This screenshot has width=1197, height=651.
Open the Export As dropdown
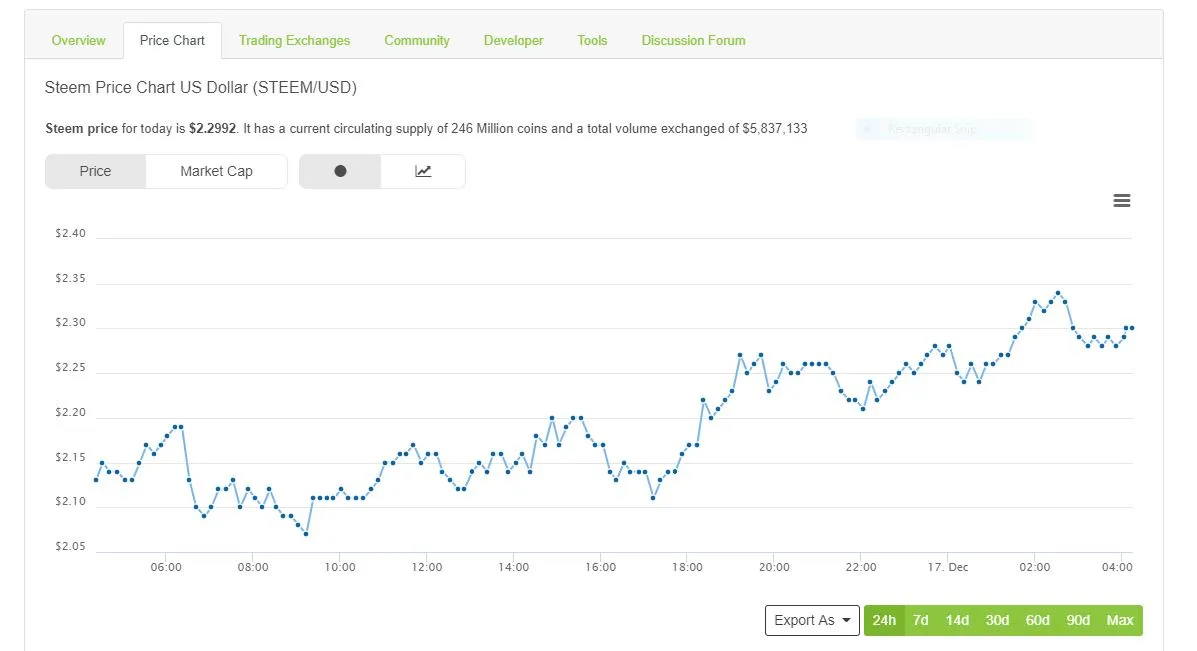tap(812, 620)
